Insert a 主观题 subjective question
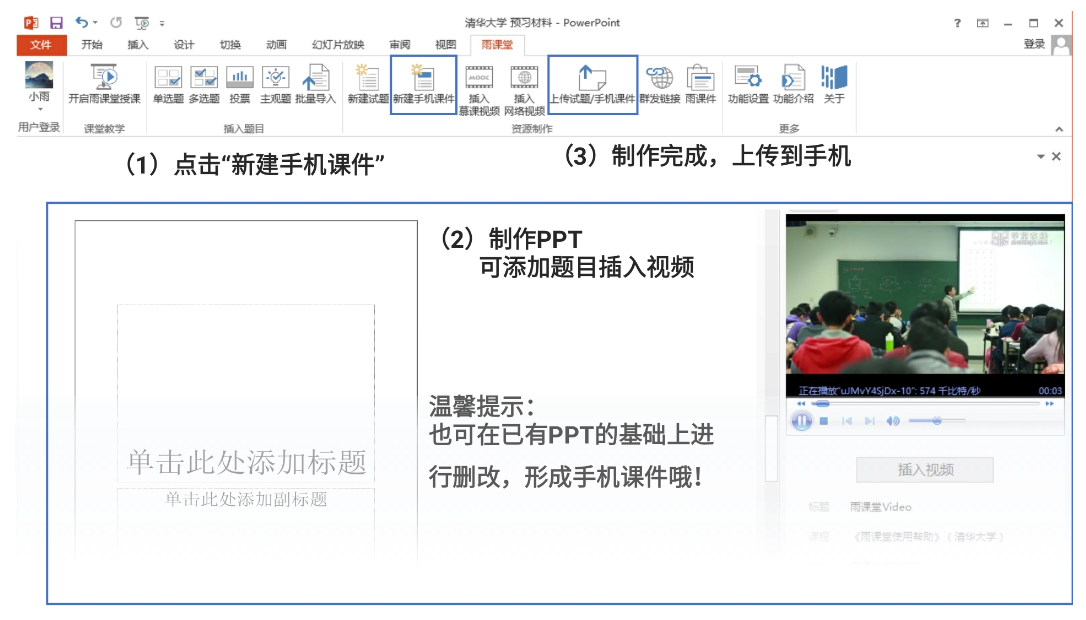 tap(275, 84)
